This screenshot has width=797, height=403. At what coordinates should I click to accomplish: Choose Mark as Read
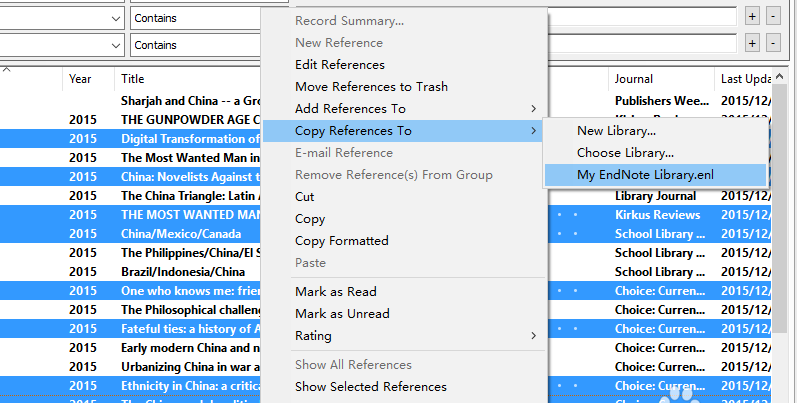[x=335, y=291]
